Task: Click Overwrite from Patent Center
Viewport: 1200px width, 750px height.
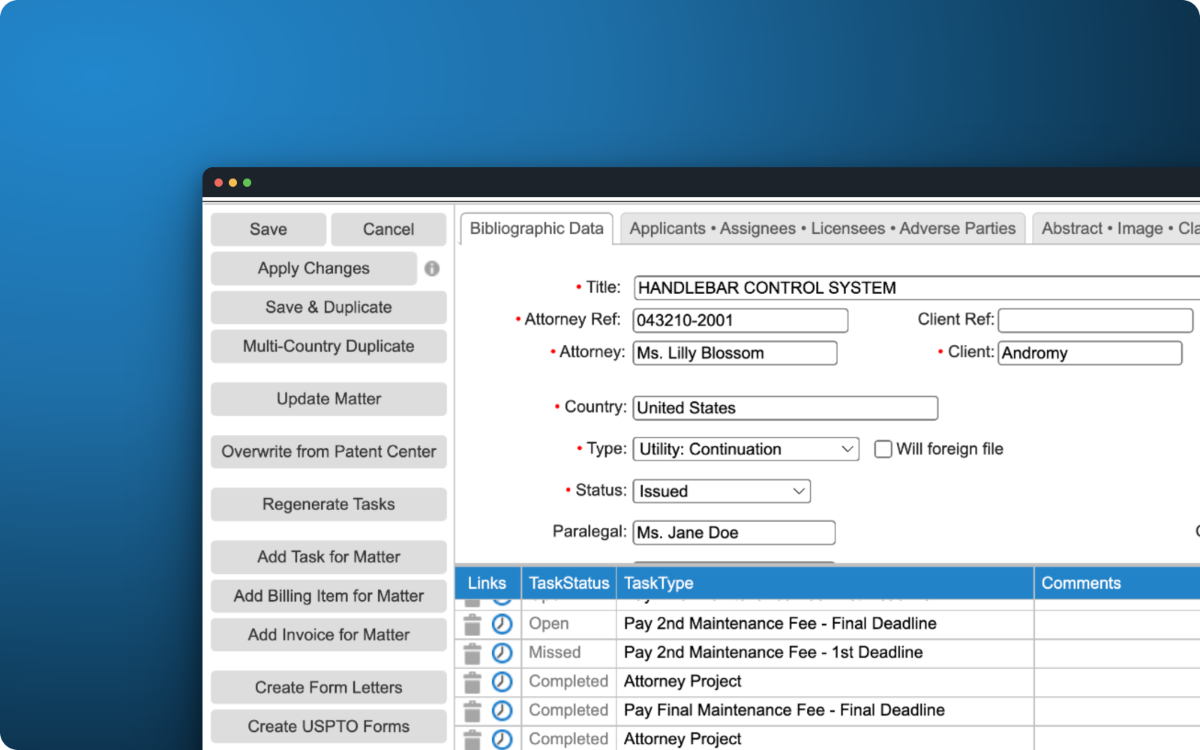Action: (x=329, y=451)
